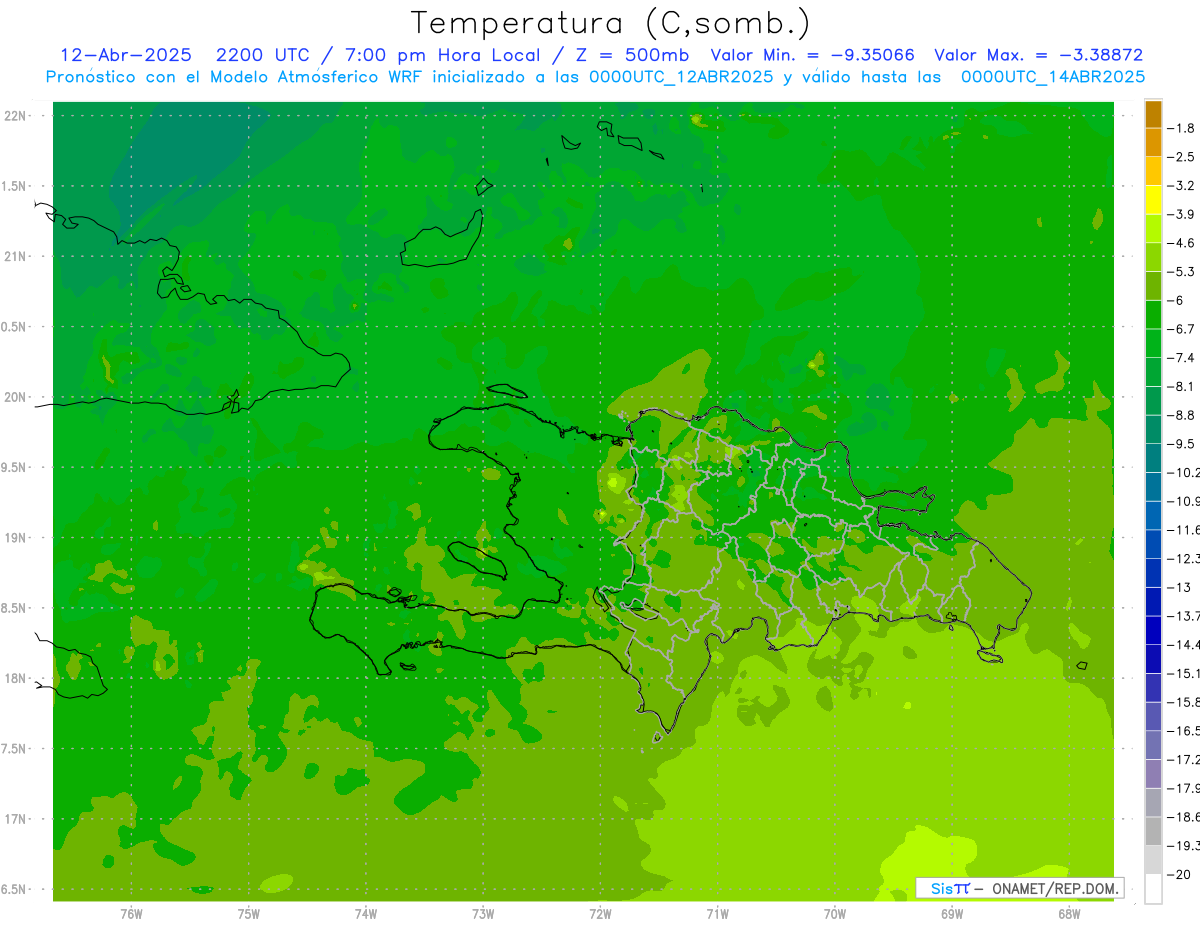This screenshot has width=1200, height=927.
Task: Click the '-5.3' colorbar label
Action: click(x=1182, y=272)
